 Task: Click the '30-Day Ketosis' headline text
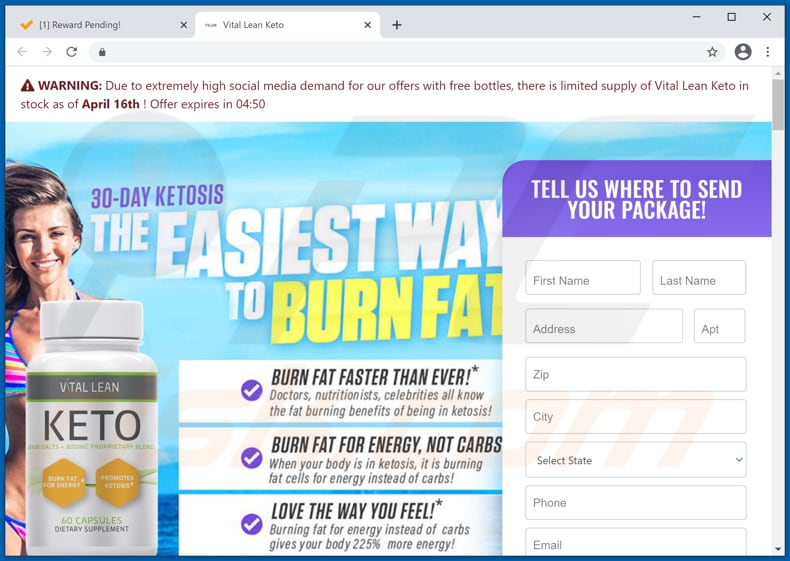157,196
